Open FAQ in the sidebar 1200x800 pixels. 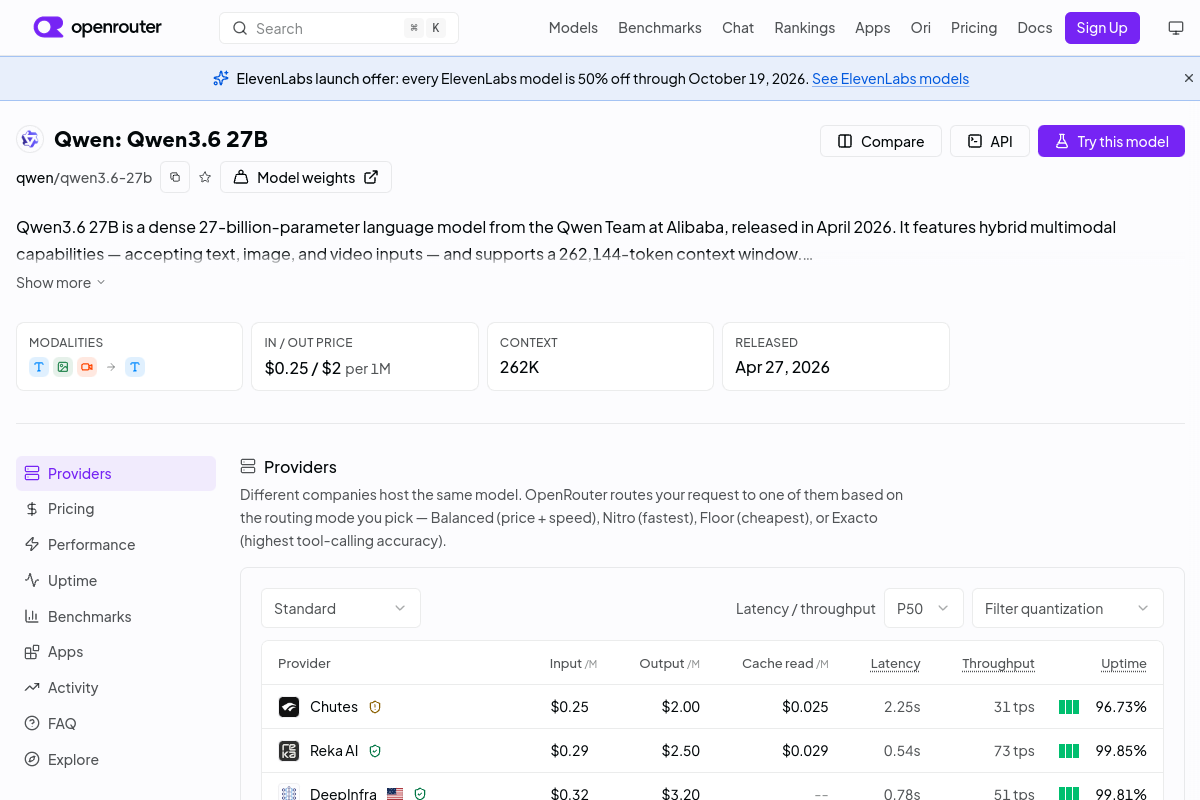(x=116, y=724)
